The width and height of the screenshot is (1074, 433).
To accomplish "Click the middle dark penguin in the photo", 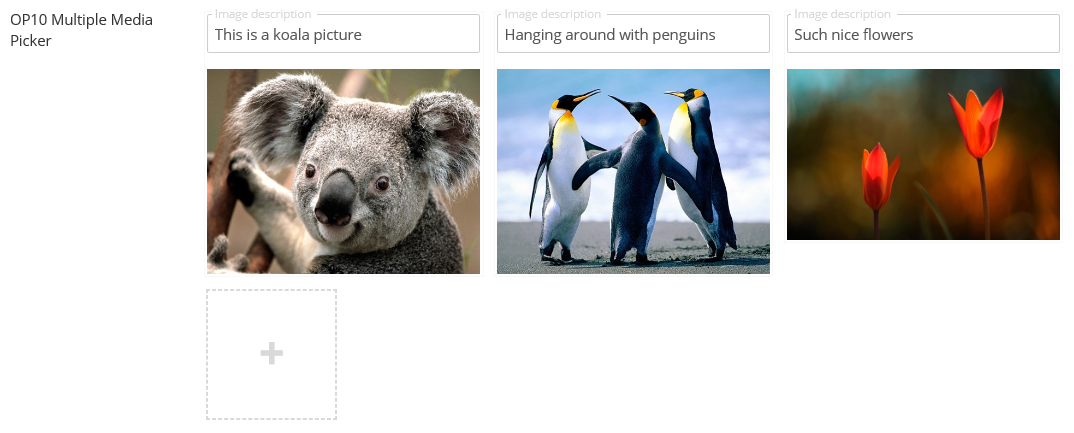I will pos(635,180).
